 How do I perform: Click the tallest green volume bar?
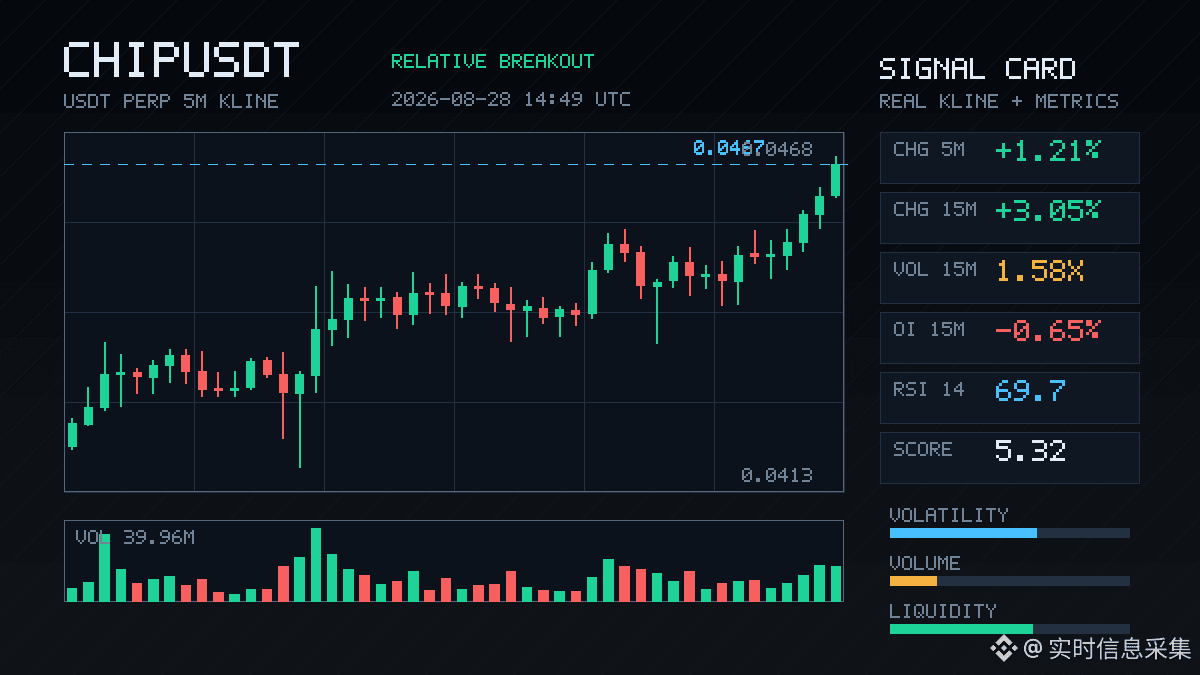[316, 564]
